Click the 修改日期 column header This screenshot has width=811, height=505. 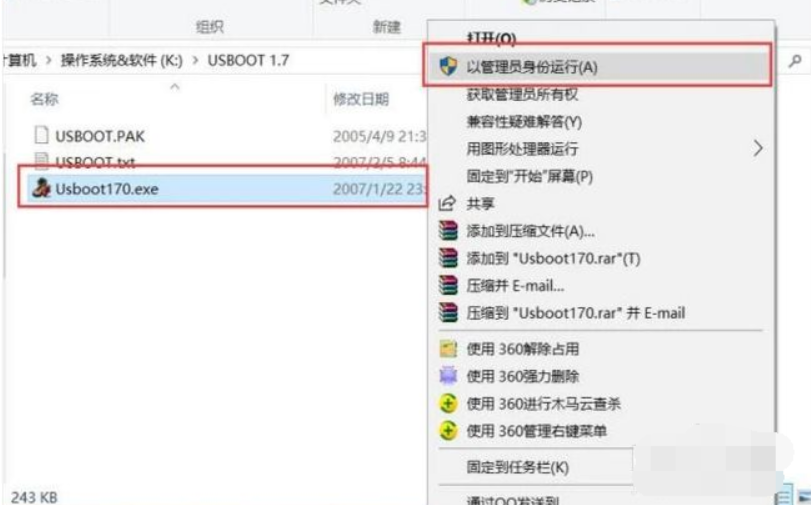[361, 99]
